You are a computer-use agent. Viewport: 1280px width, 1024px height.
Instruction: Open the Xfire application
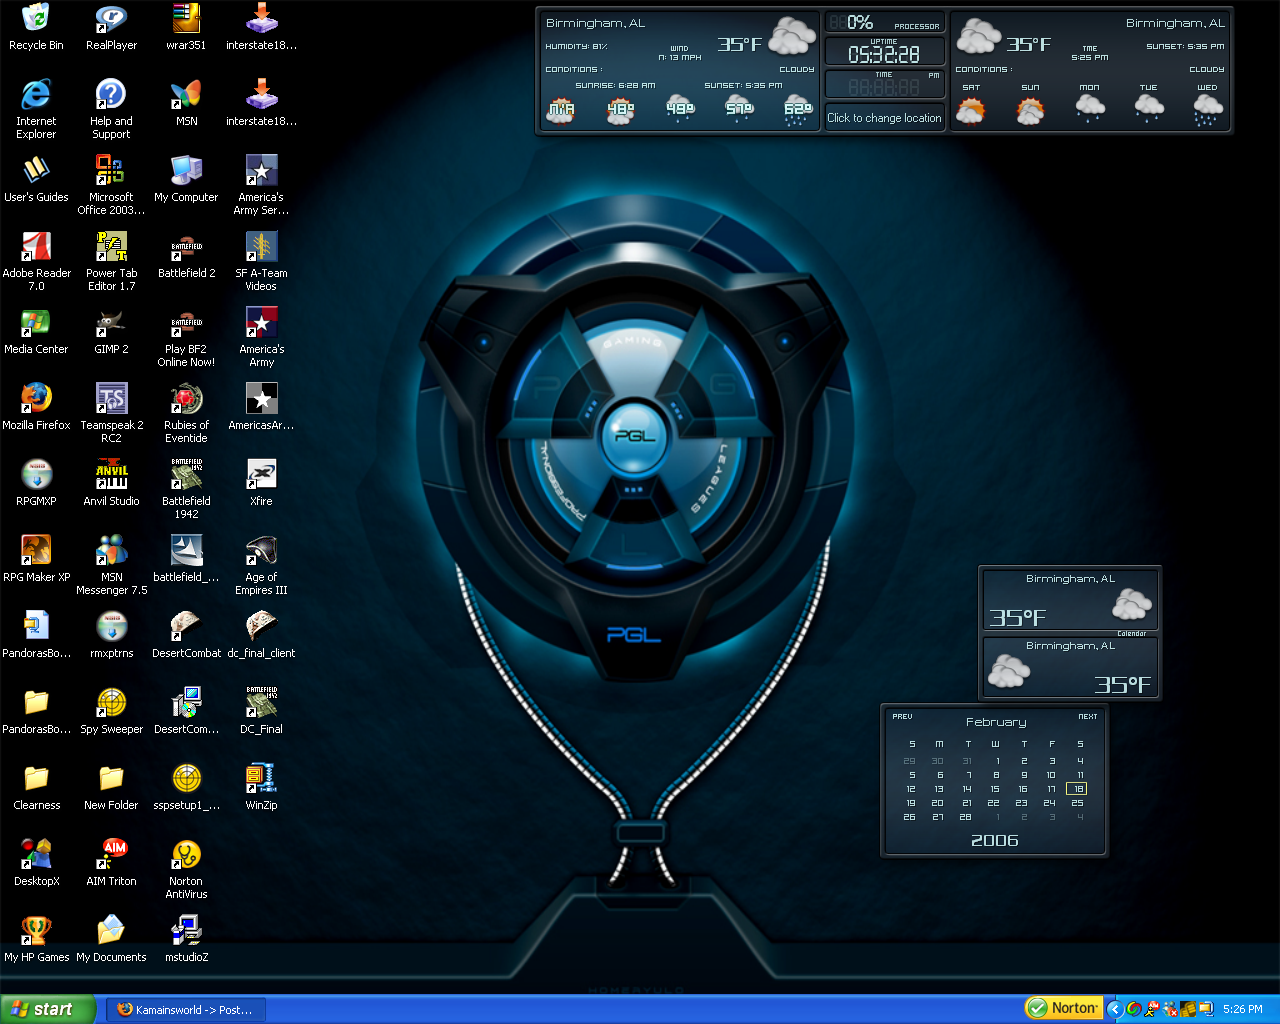tap(261, 475)
